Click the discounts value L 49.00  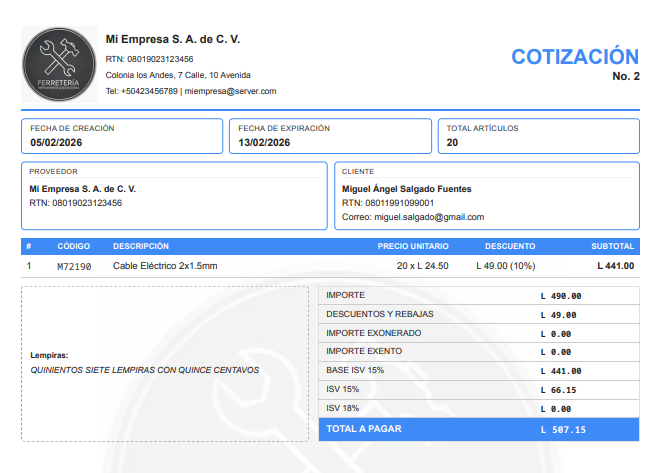click(558, 315)
